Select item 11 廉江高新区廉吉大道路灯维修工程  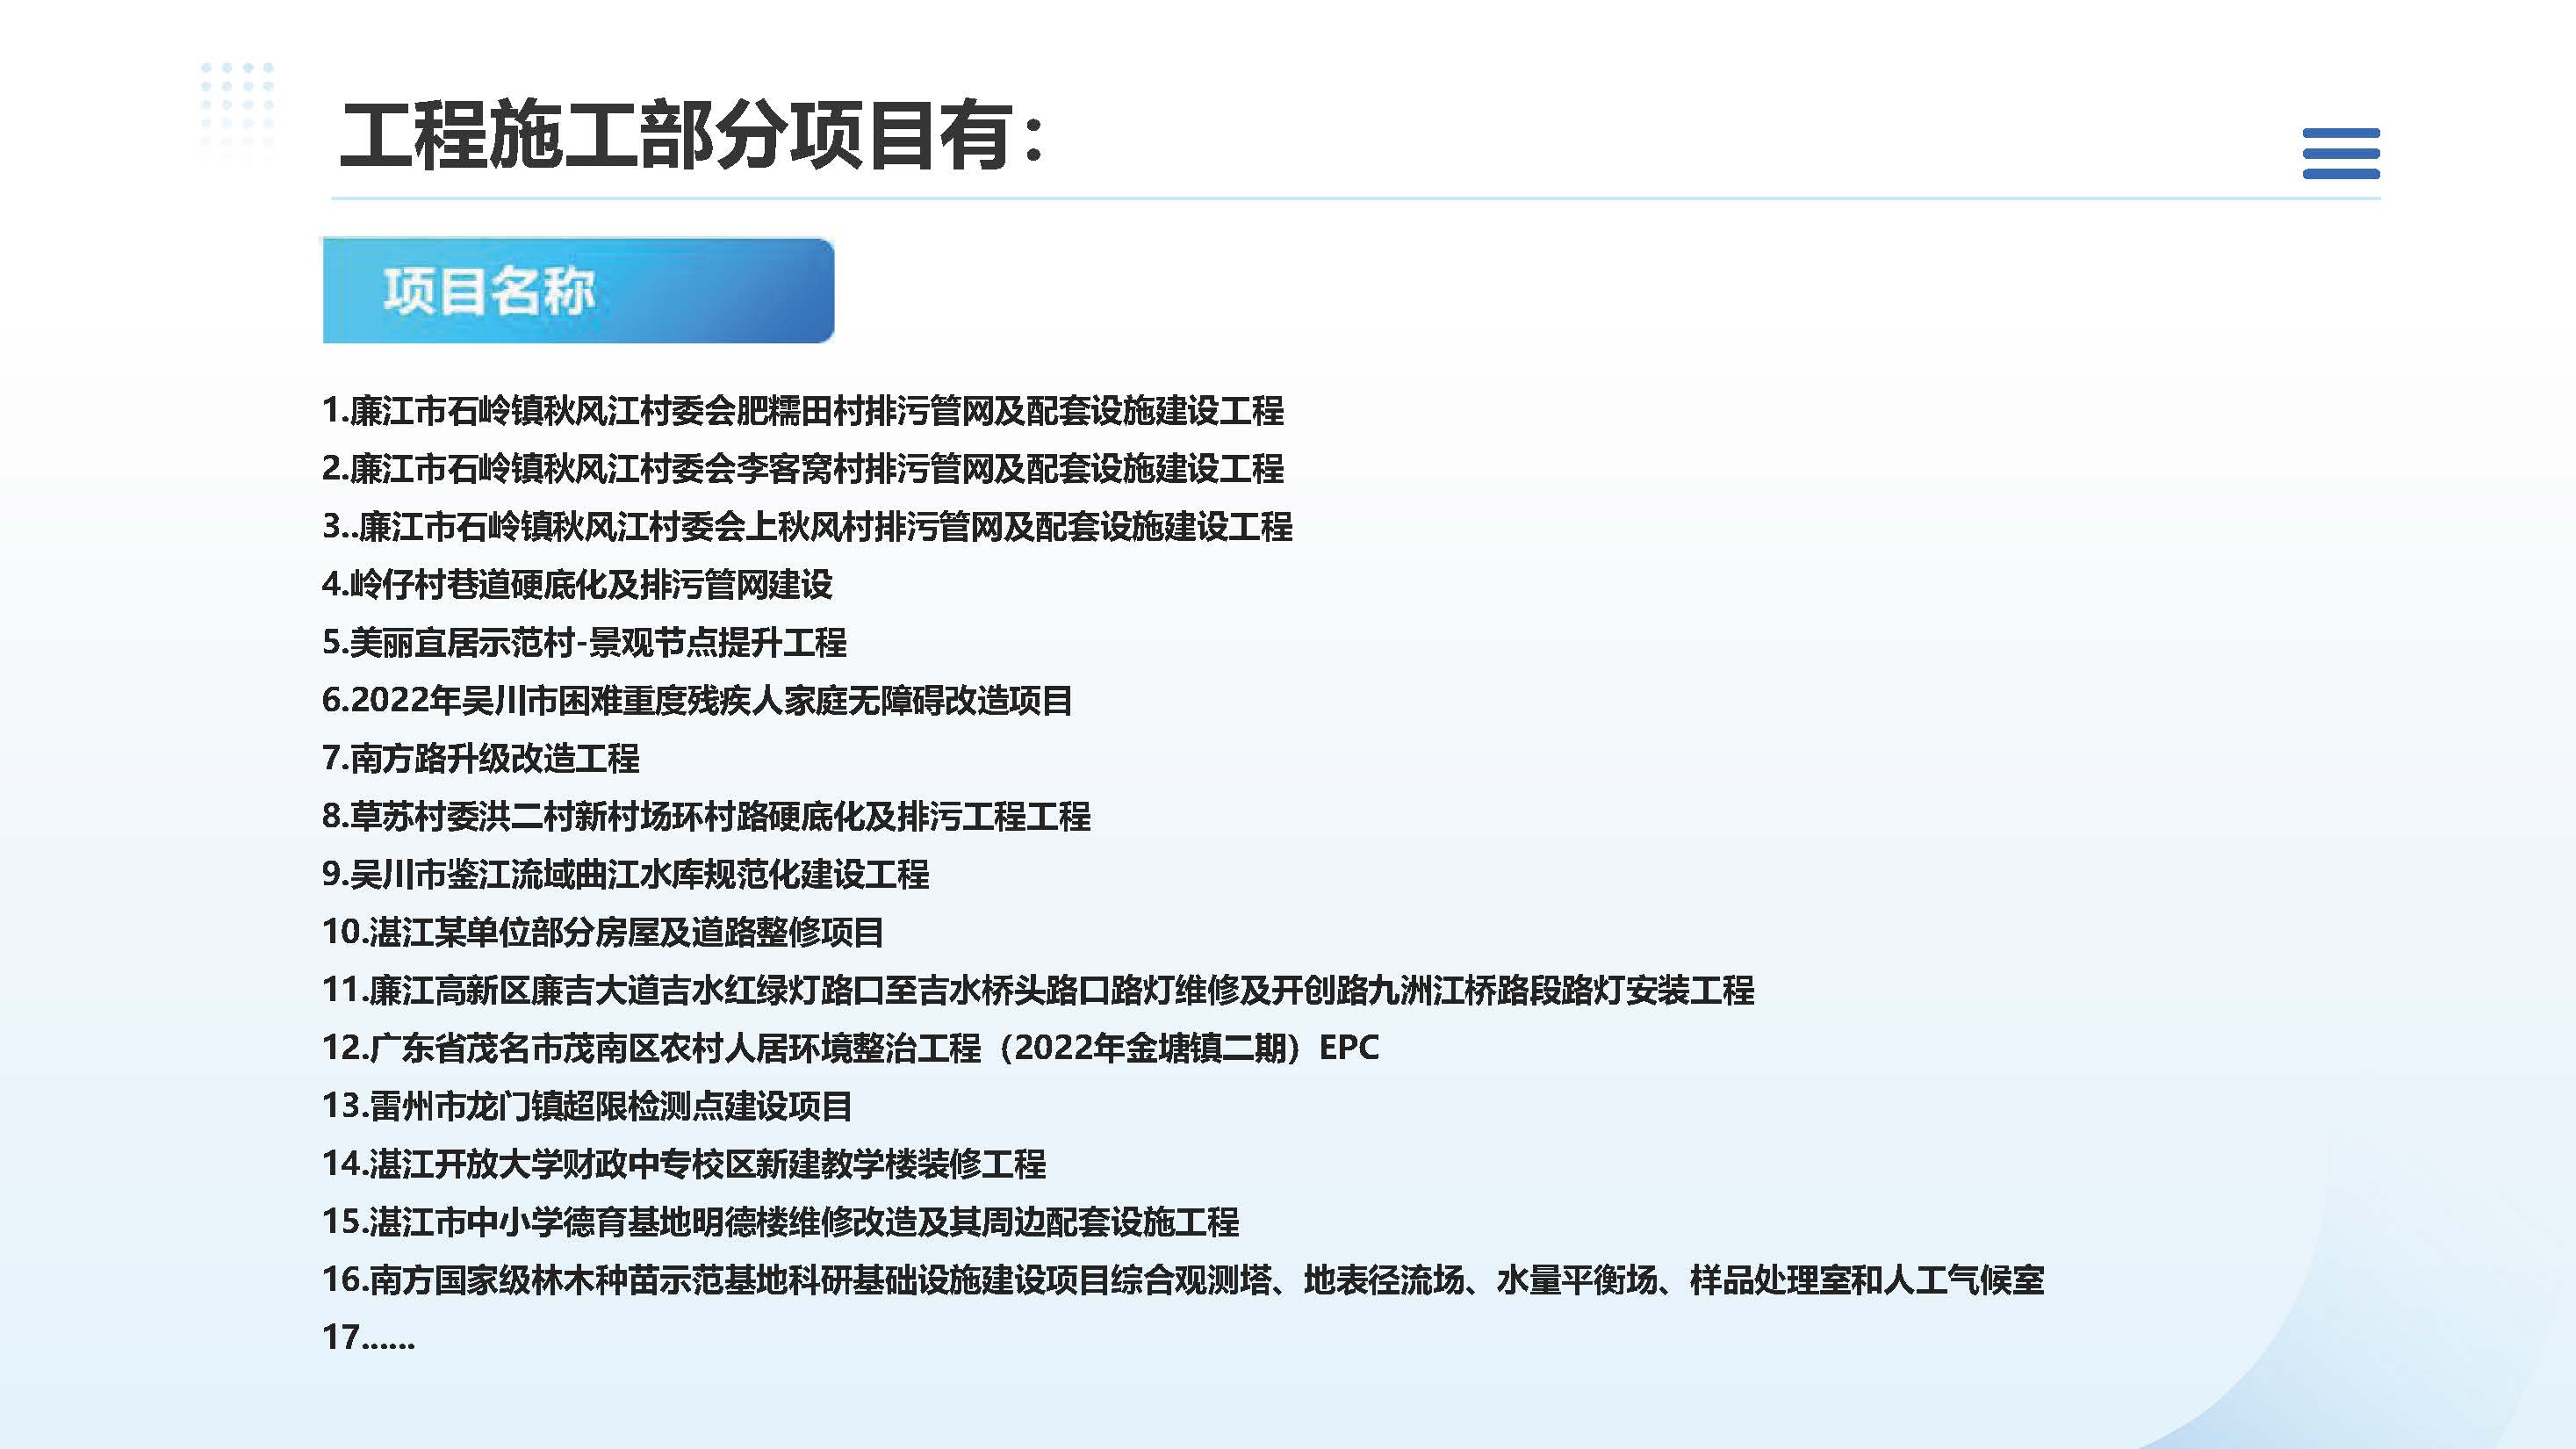click(1038, 990)
